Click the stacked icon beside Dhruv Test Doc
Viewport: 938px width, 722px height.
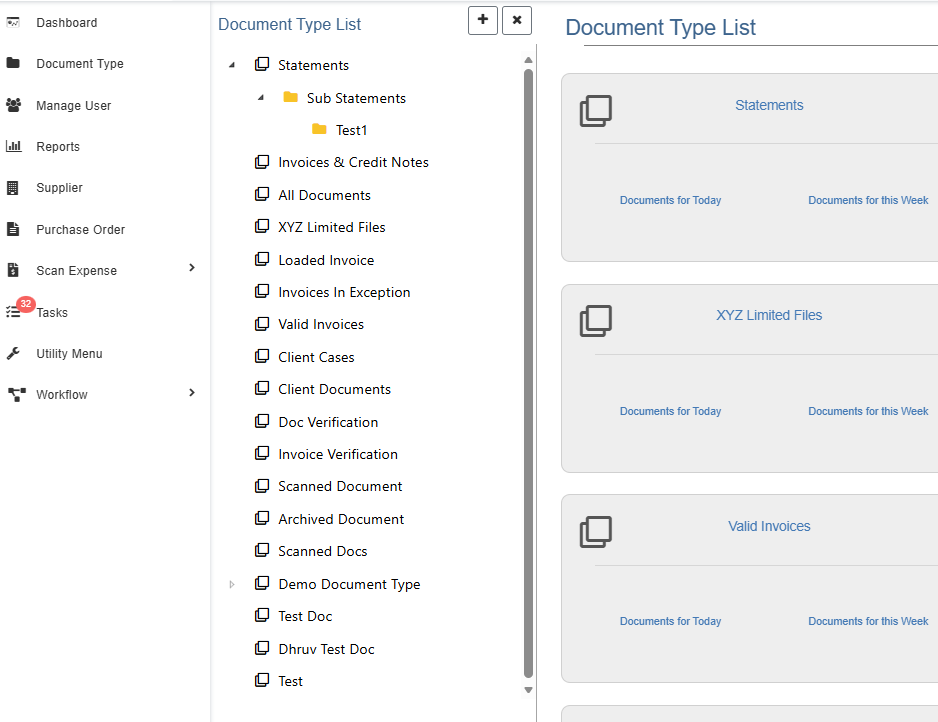point(262,648)
